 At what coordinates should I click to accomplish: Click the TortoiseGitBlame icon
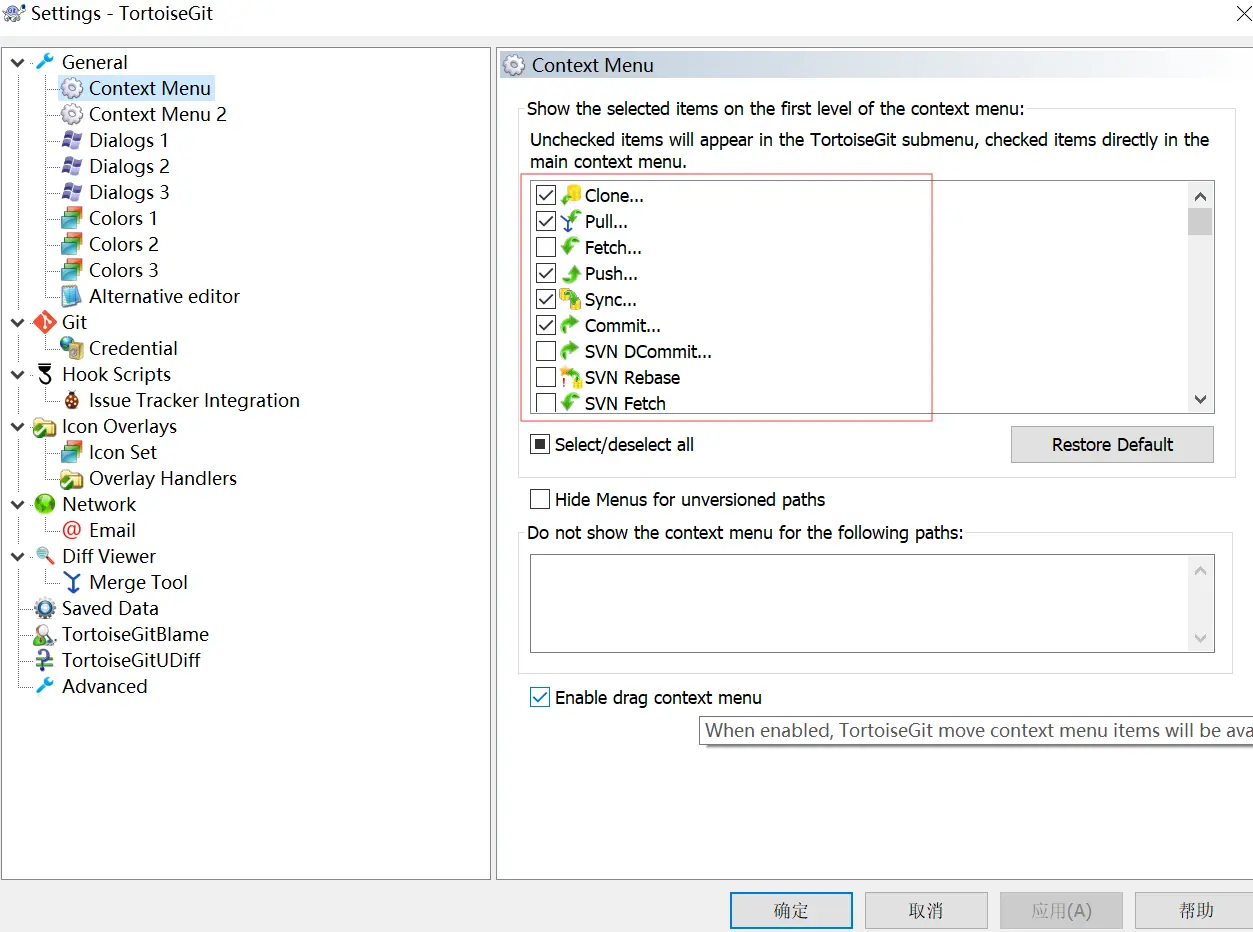pyautogui.click(x=45, y=634)
